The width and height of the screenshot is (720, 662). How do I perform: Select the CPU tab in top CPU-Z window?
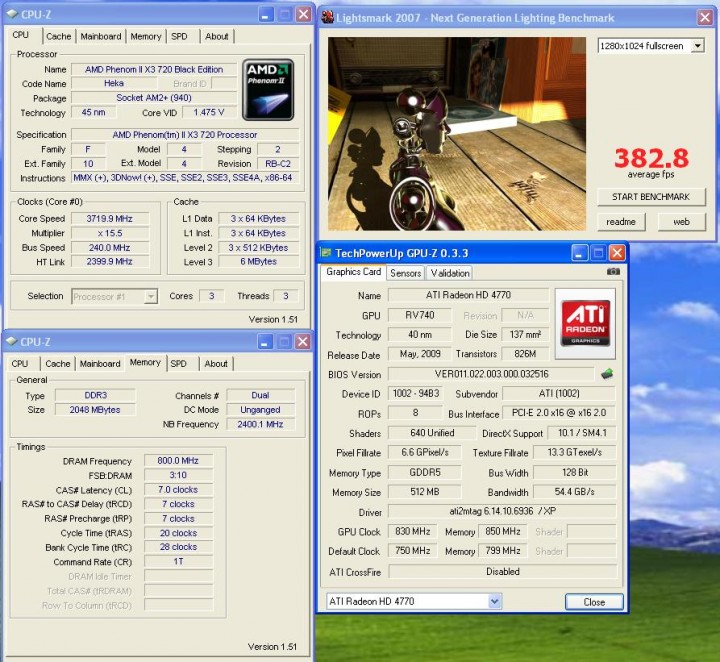(21, 35)
